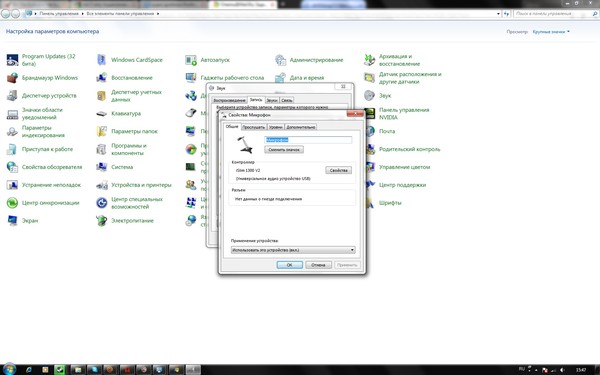Click the Сменить значок button

click(x=284, y=150)
